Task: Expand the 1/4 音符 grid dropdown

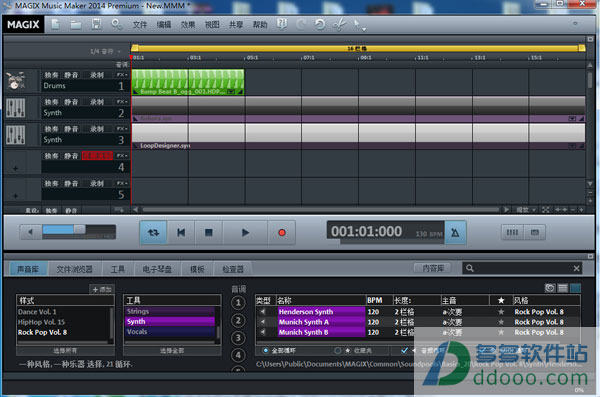Action: tap(119, 51)
